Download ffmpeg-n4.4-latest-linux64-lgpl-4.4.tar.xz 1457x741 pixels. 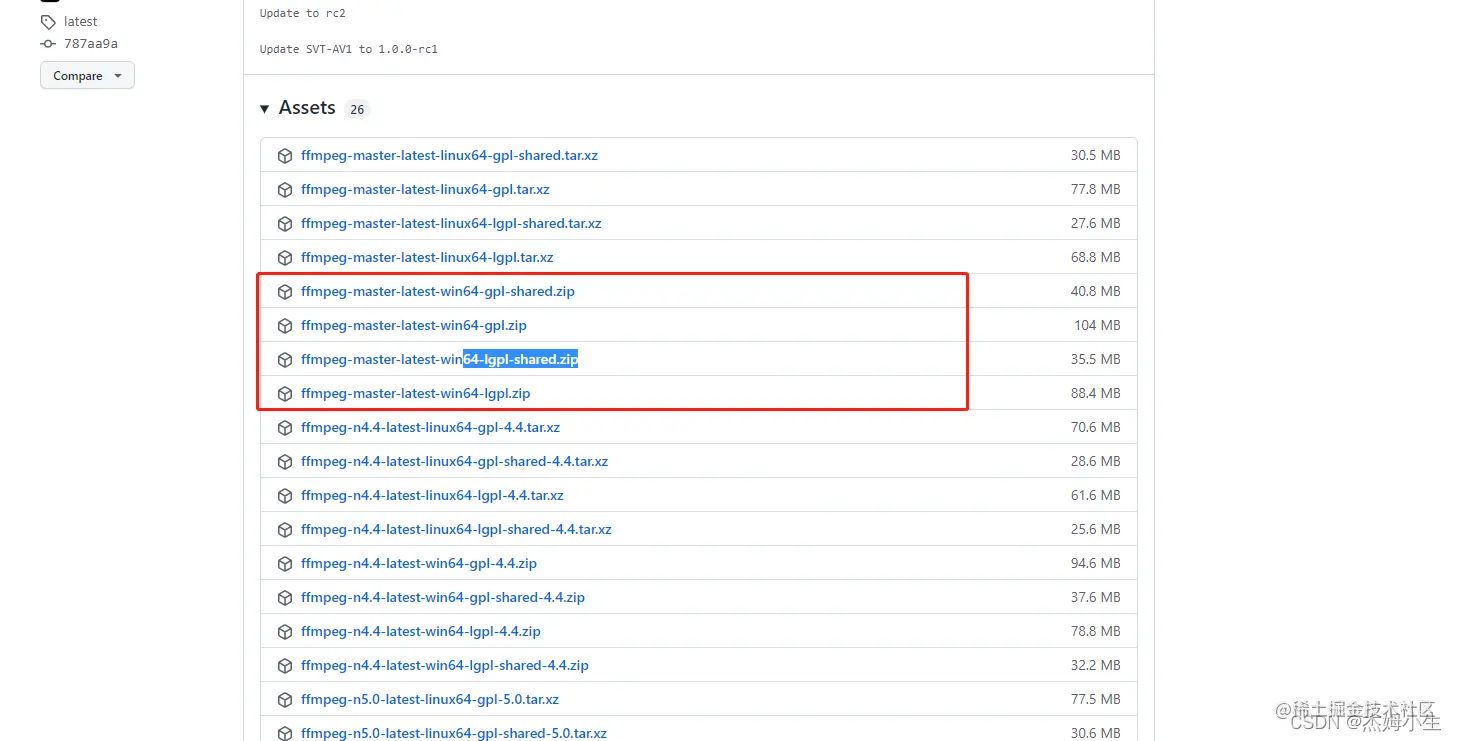tap(432, 496)
